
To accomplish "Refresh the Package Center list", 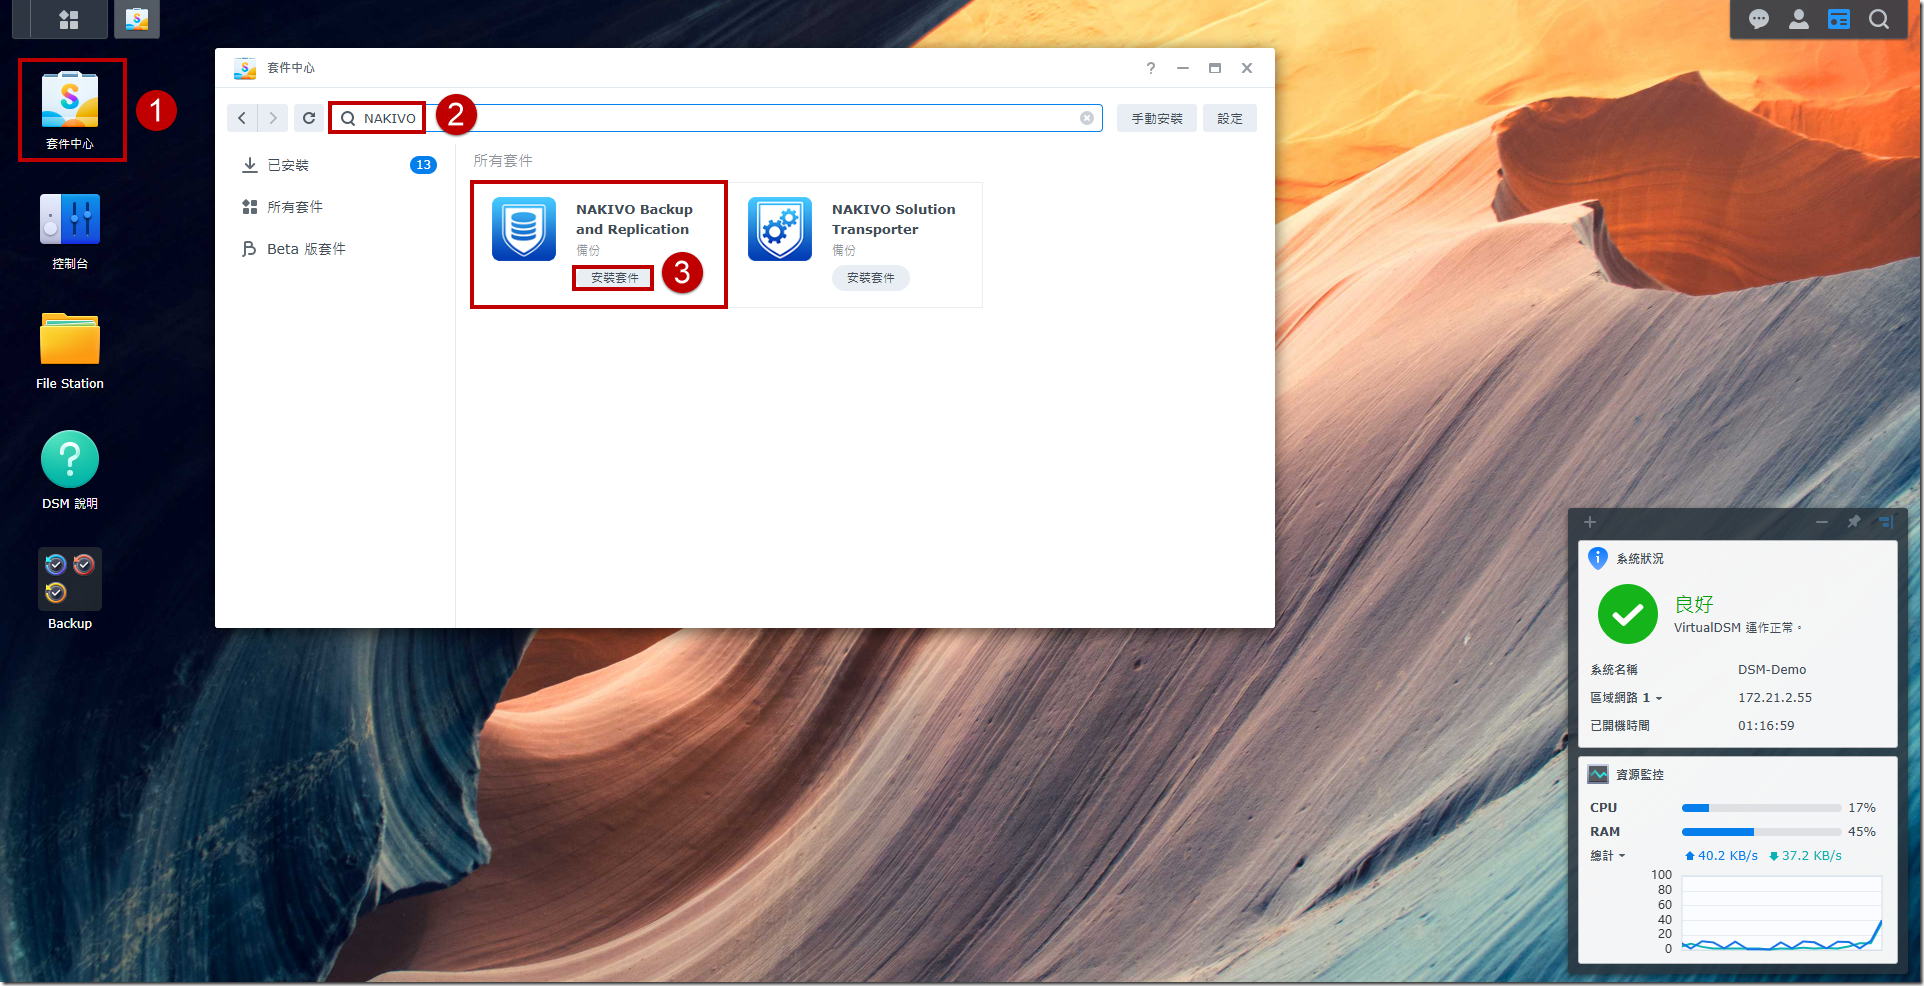I will coord(309,118).
